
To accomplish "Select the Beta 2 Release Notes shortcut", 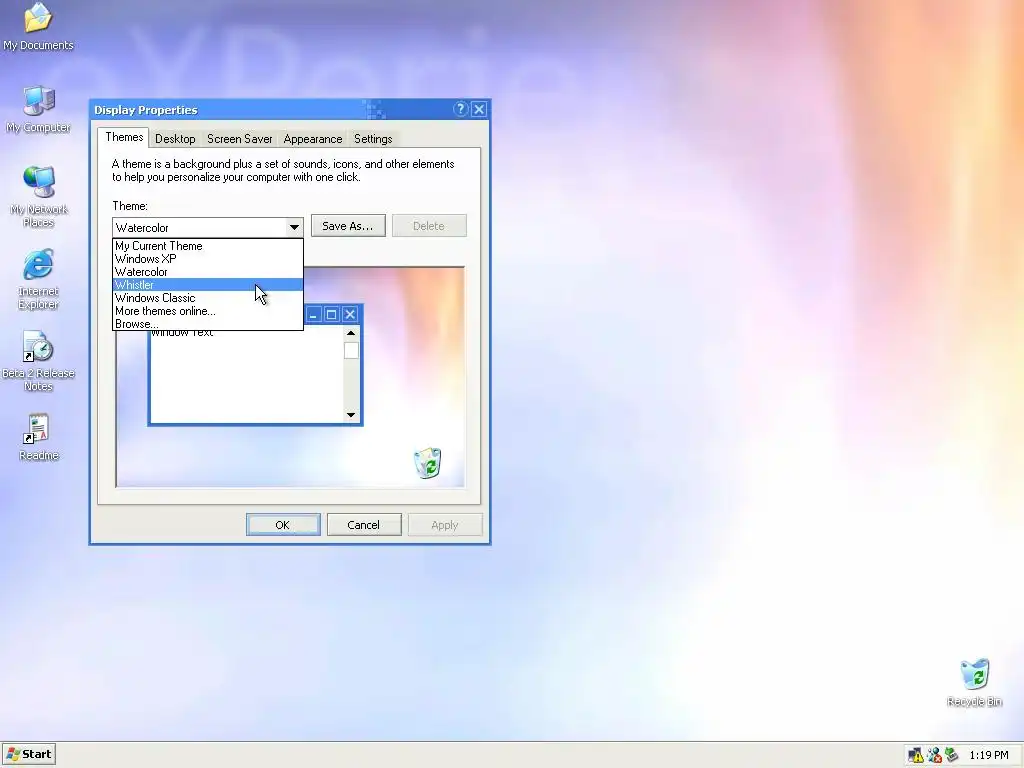I will tap(39, 360).
